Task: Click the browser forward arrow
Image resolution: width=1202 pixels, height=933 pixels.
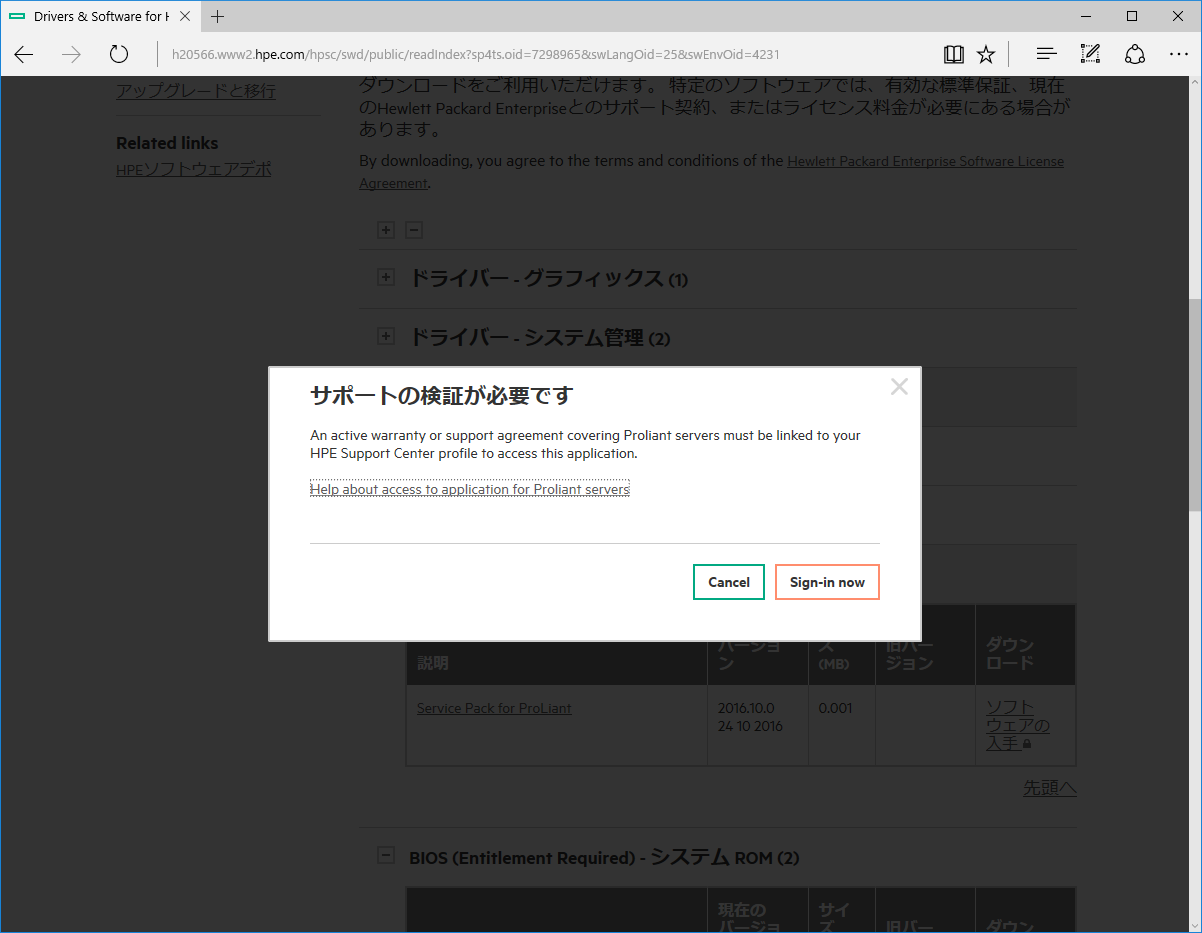Action: pos(71,54)
